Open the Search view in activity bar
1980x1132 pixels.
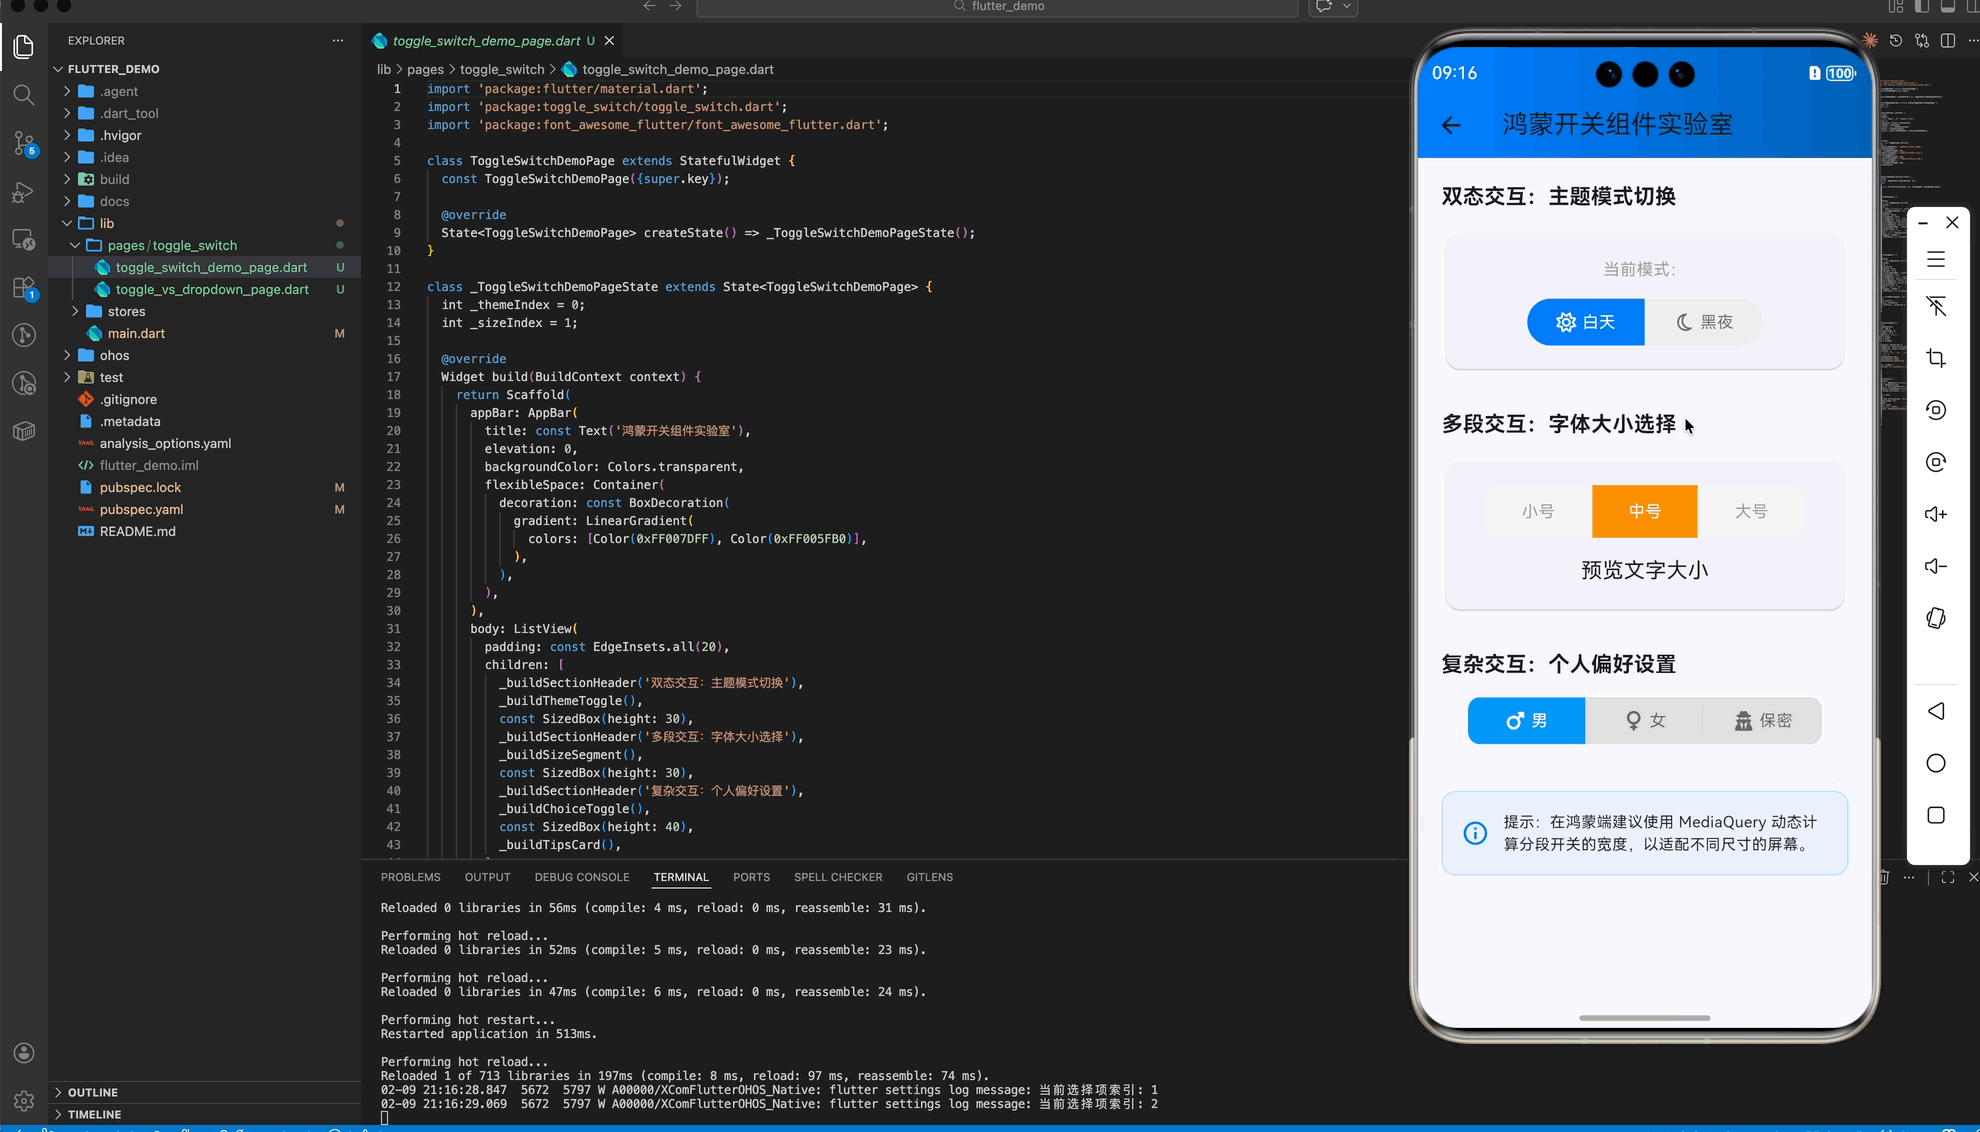point(24,95)
